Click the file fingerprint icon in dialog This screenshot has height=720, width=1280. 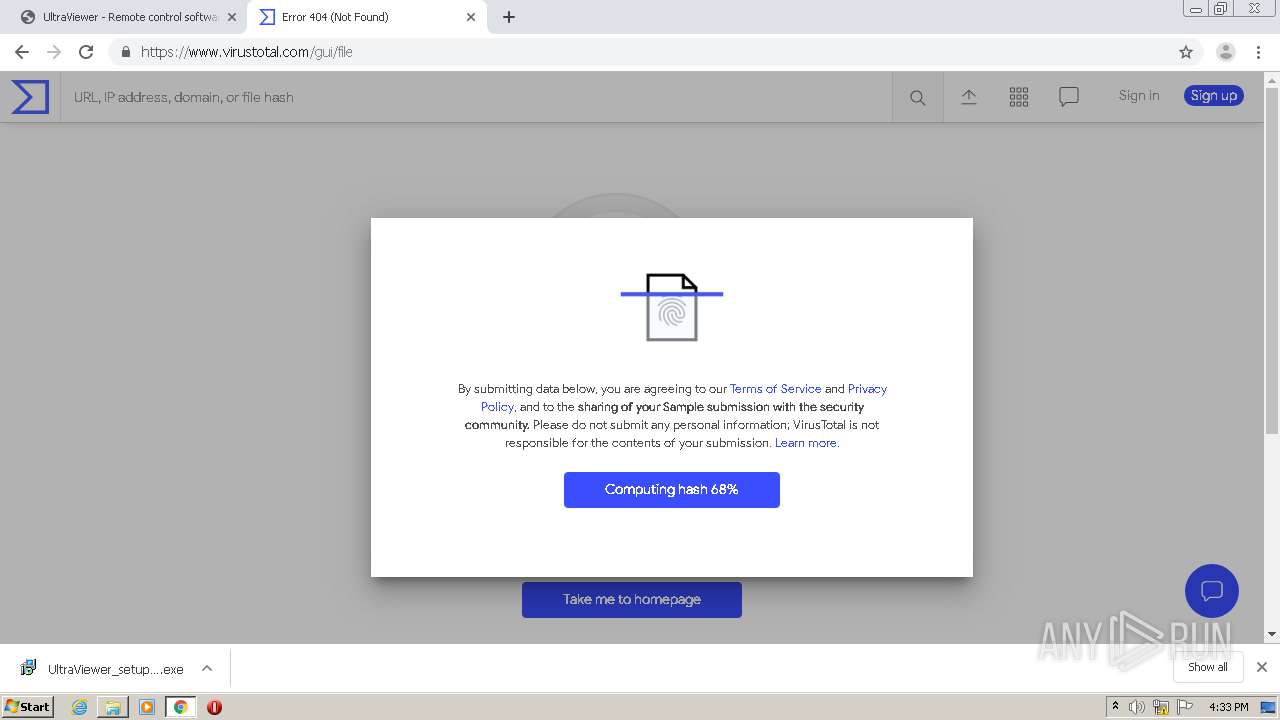pyautogui.click(x=672, y=307)
